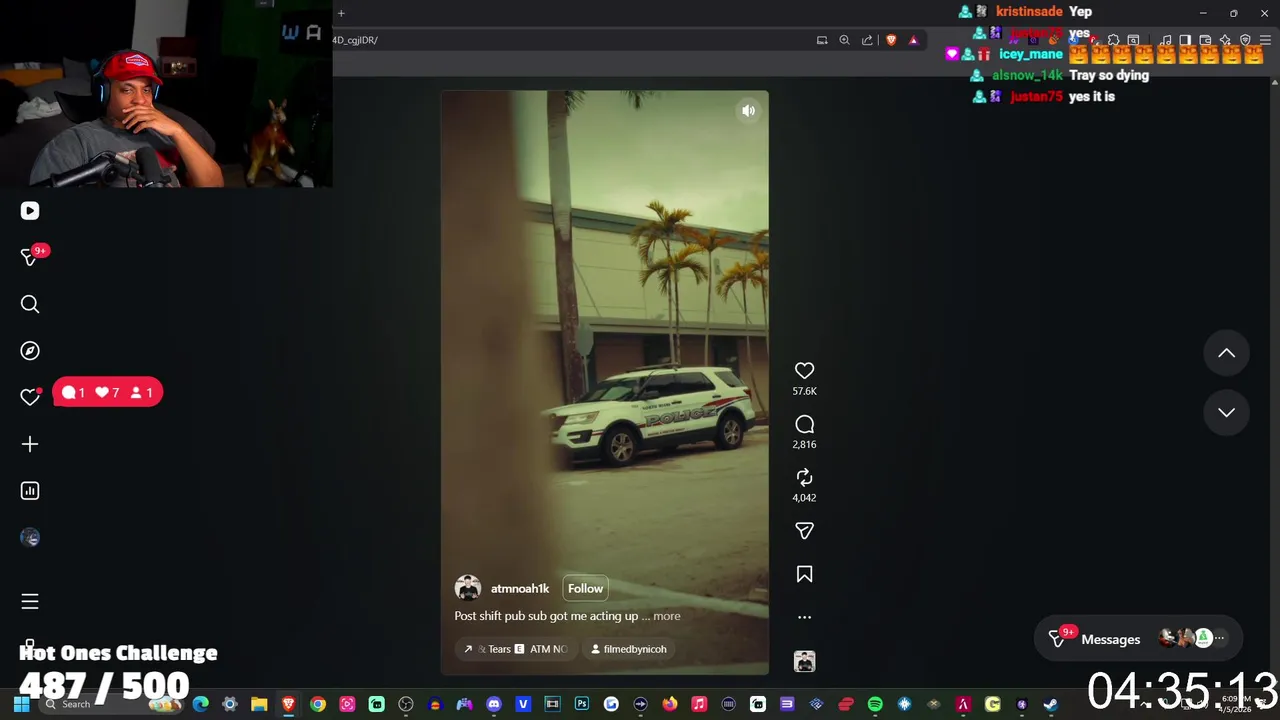Open the hamburger More menu in sidebar

(30, 601)
